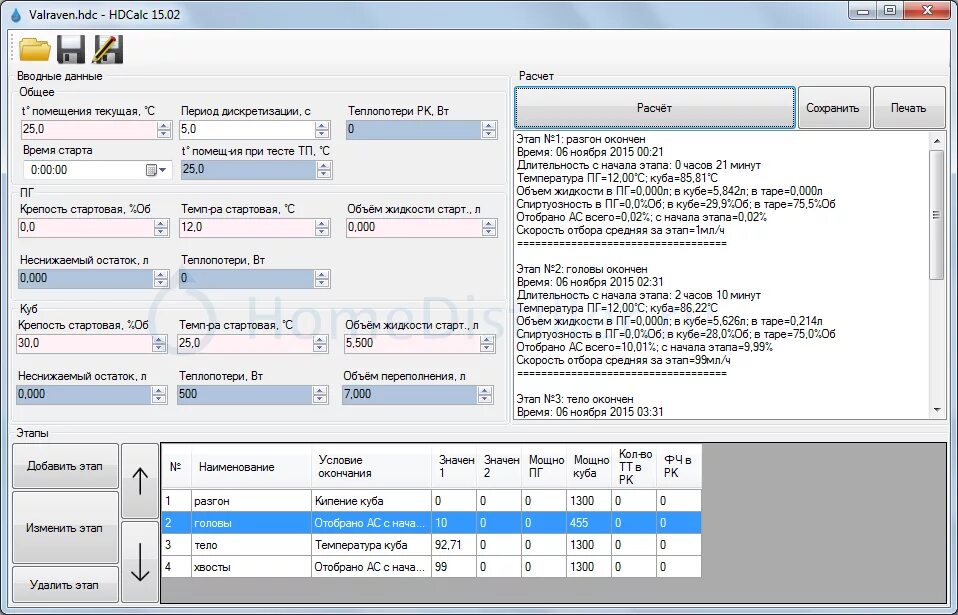Click the save-as floppy with pencil icon

pos(108,49)
